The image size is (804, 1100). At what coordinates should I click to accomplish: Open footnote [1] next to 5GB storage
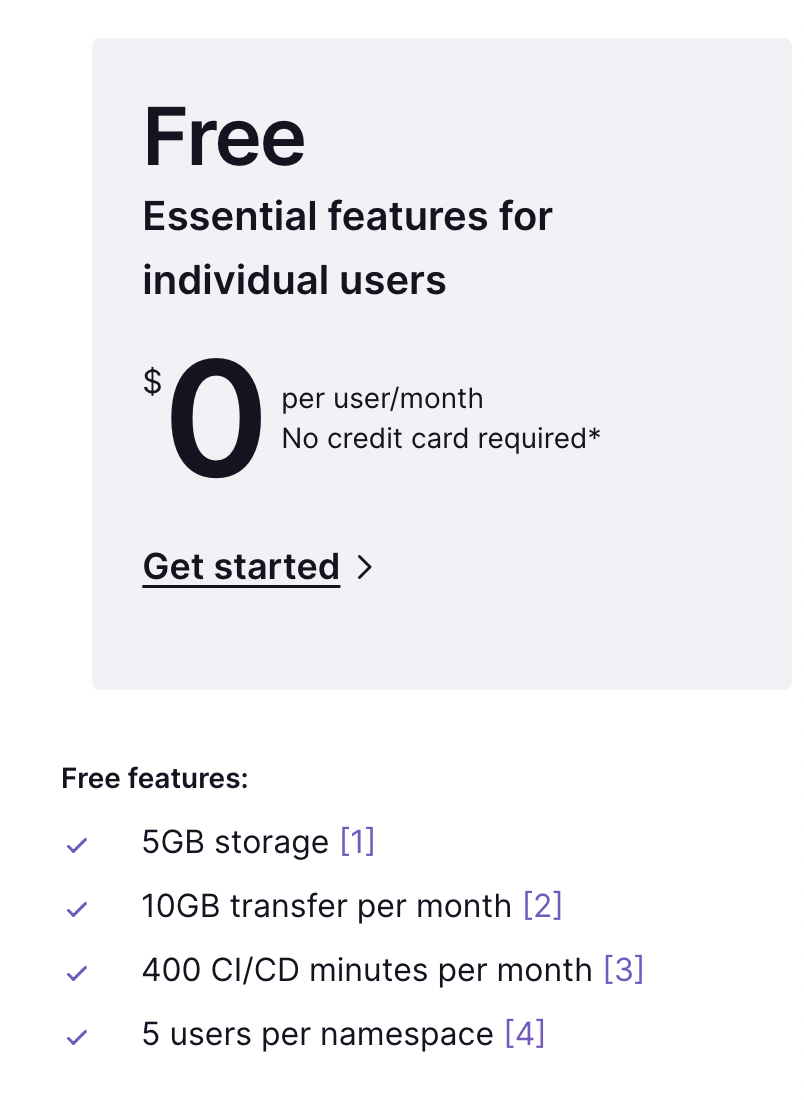(x=357, y=841)
